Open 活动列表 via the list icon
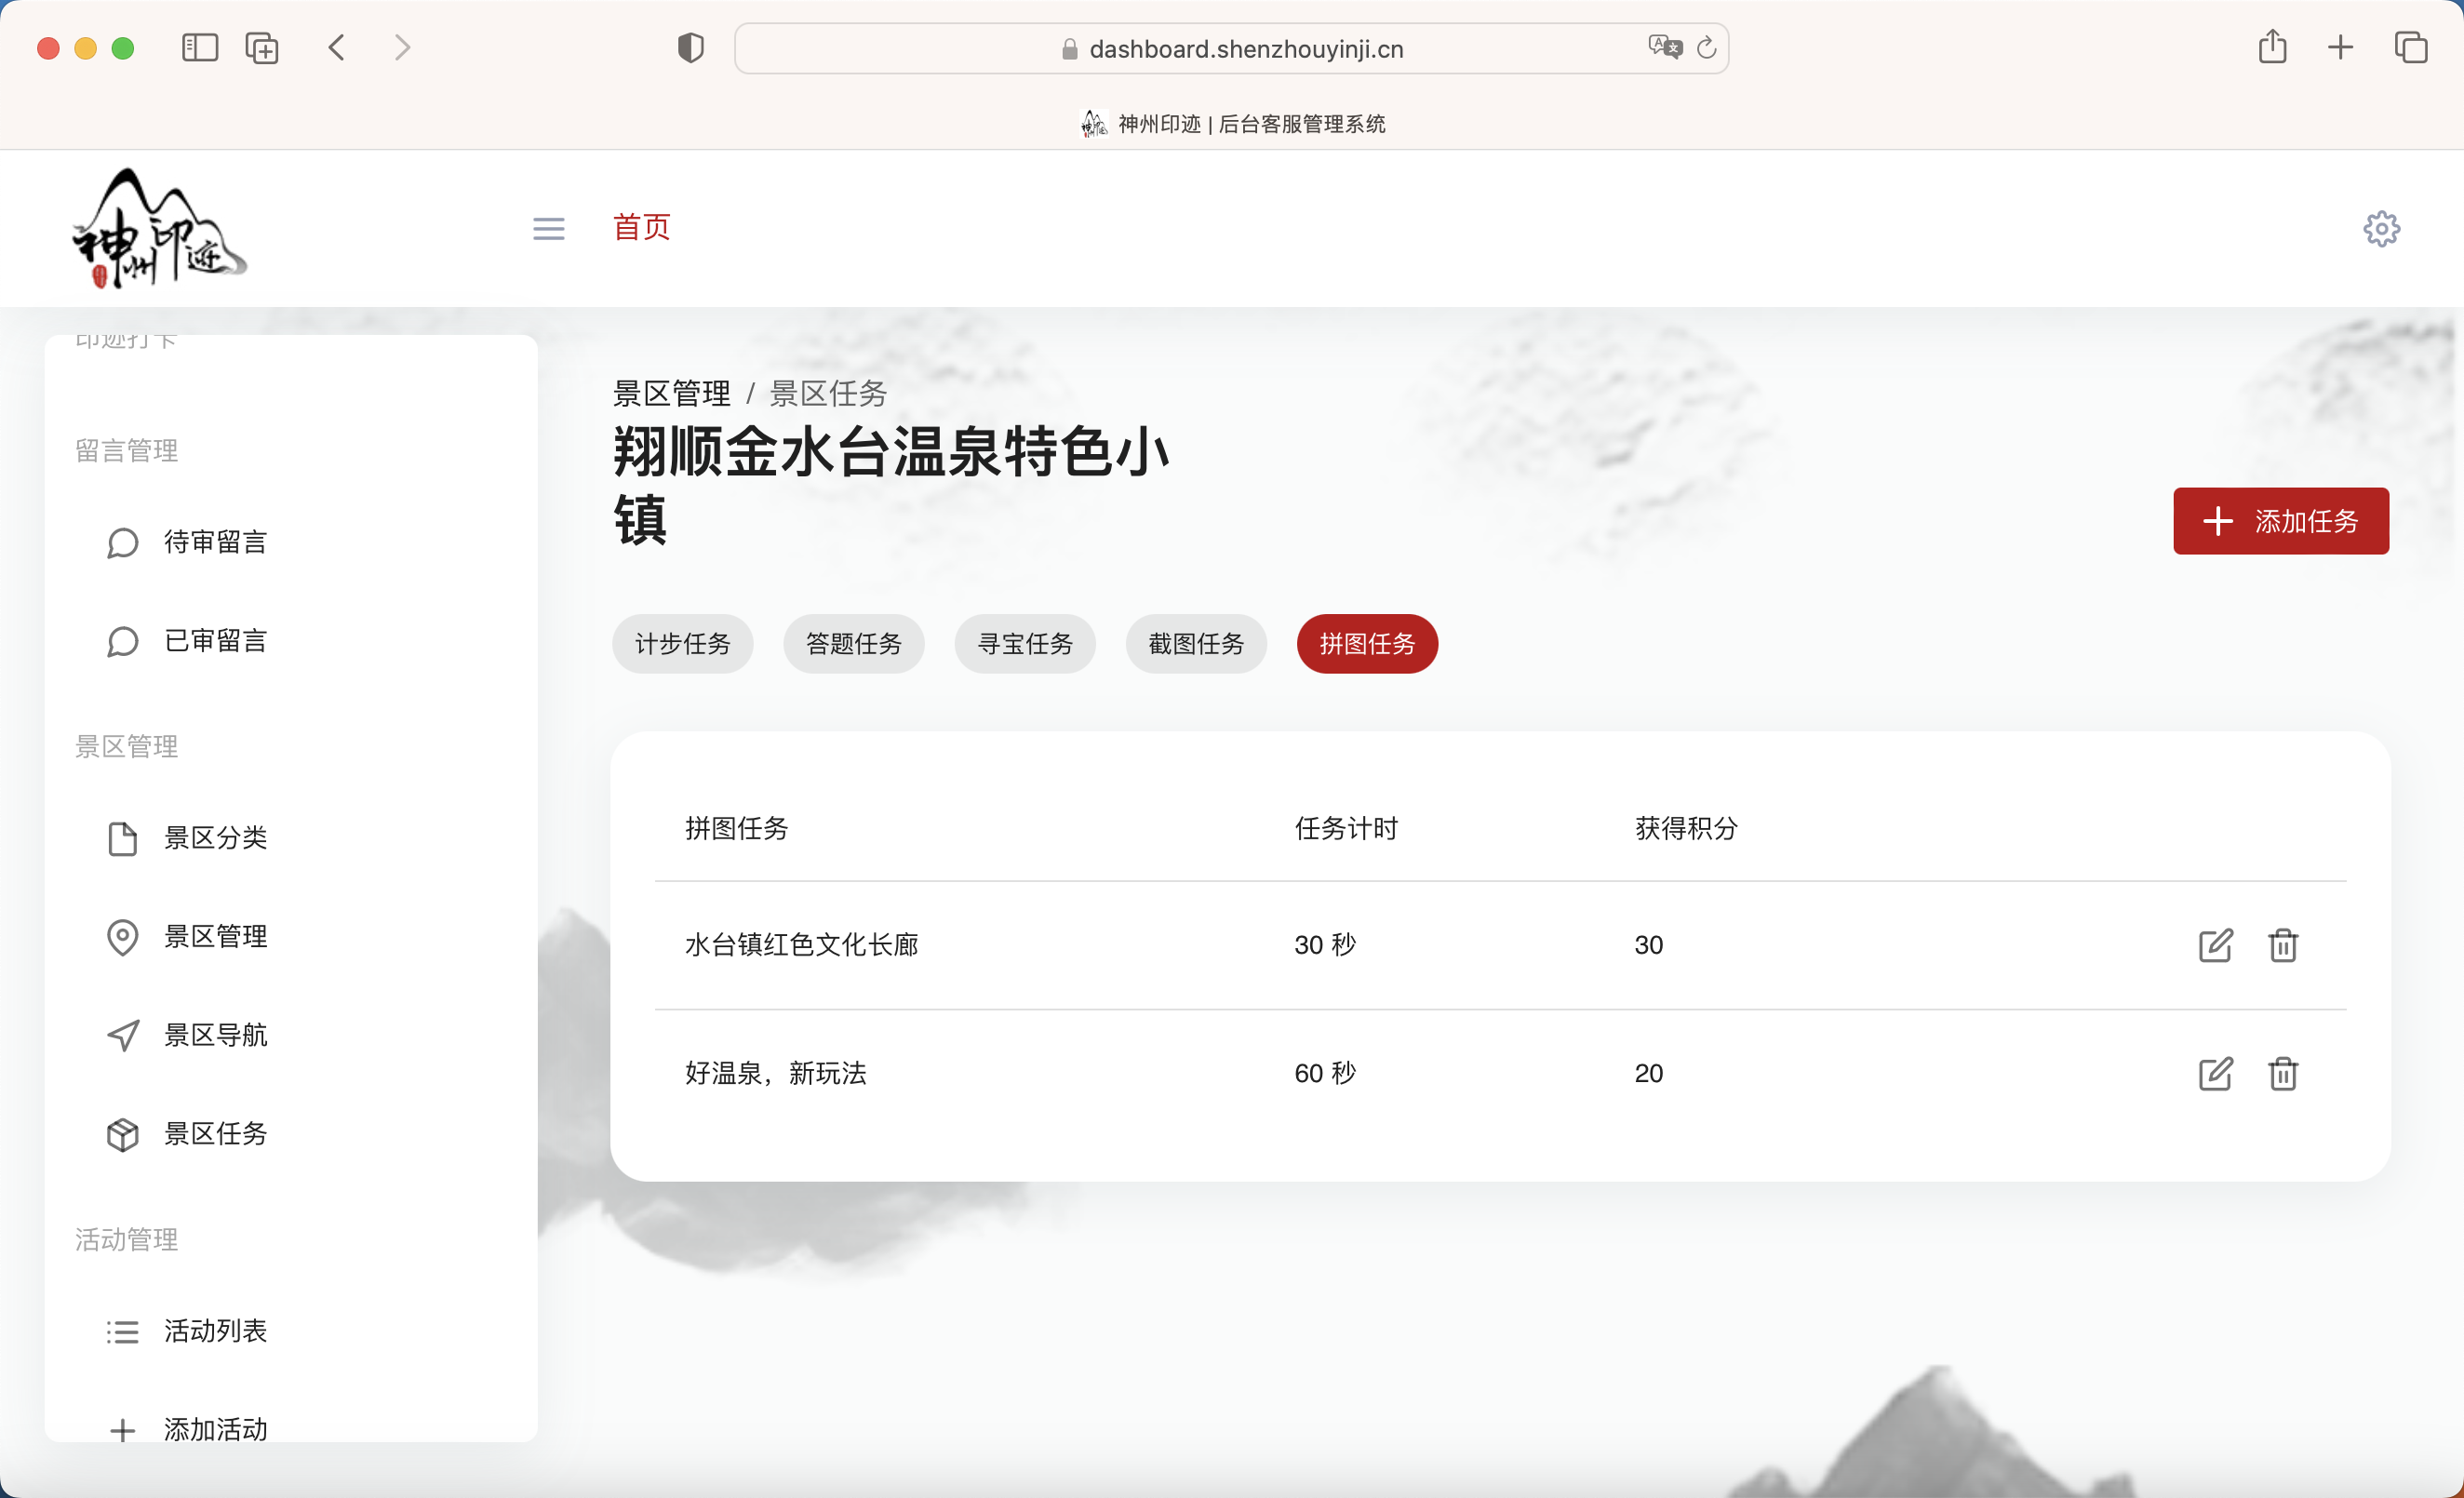2464x1498 pixels. [122, 1331]
